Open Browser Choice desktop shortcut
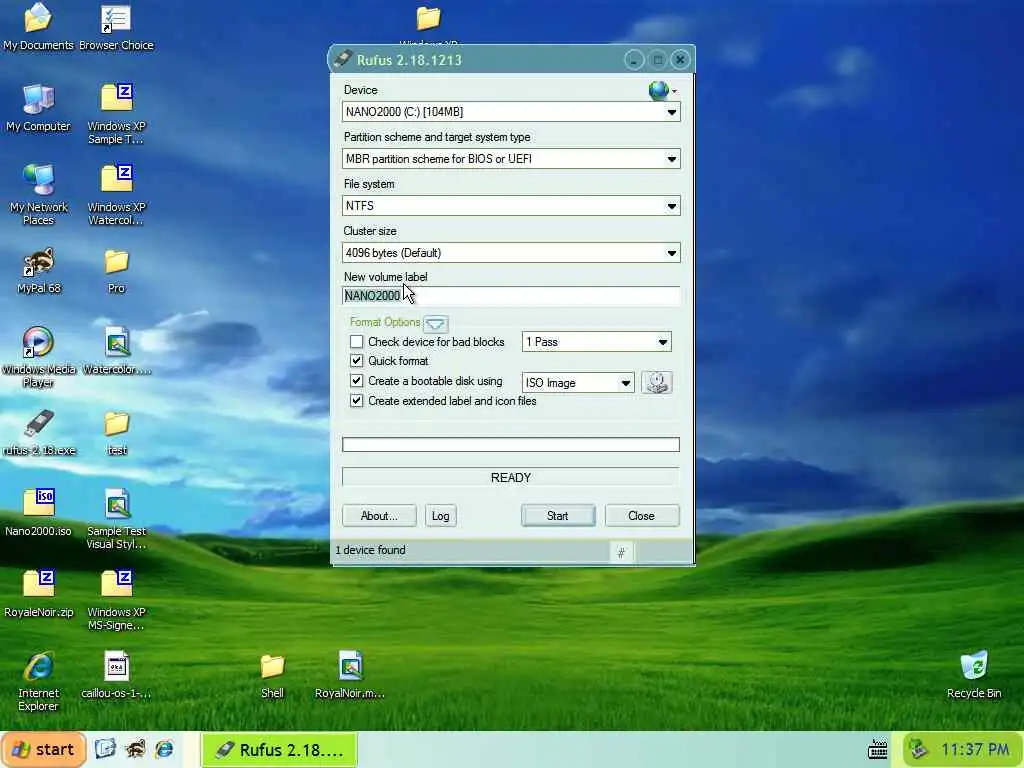This screenshot has width=1024, height=768. (116, 27)
